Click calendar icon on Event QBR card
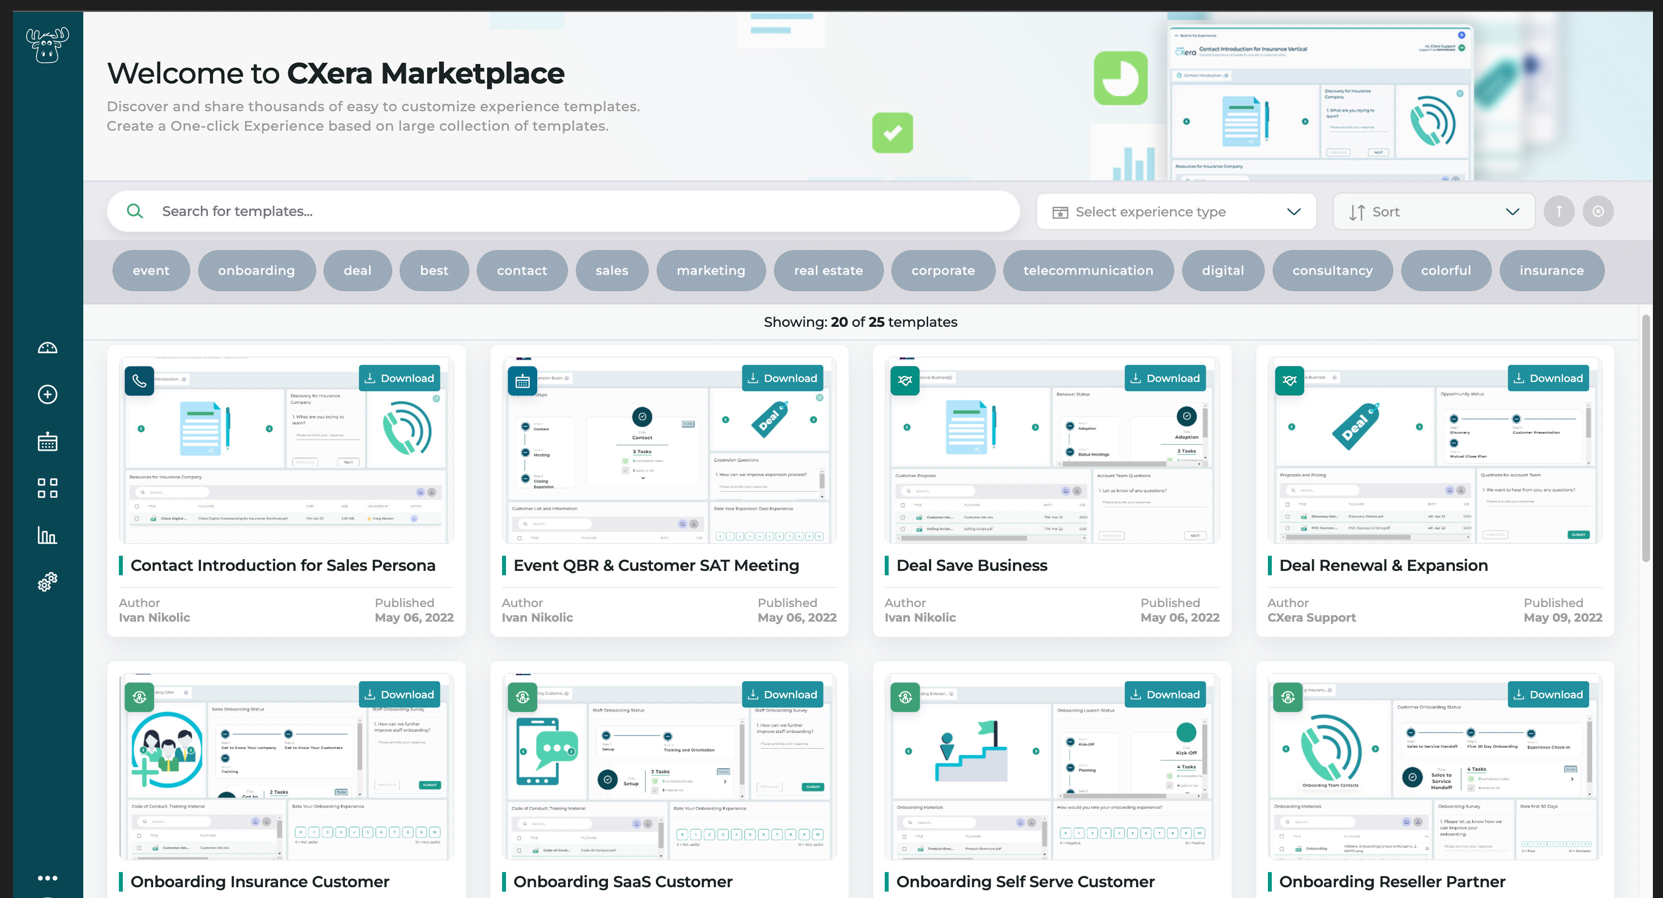Viewport: 1663px width, 898px height. tap(522, 381)
